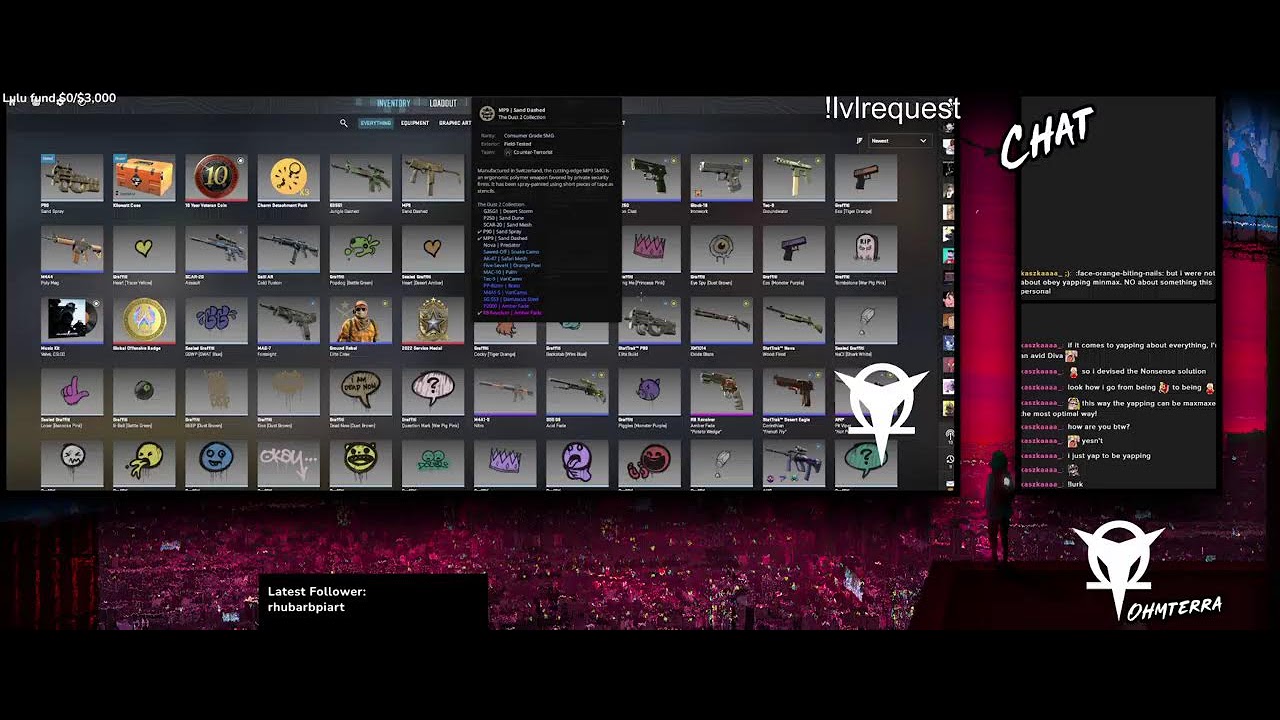1280x720 pixels.
Task: Select the Tec-9 Groundwater pistol
Action: (793, 178)
